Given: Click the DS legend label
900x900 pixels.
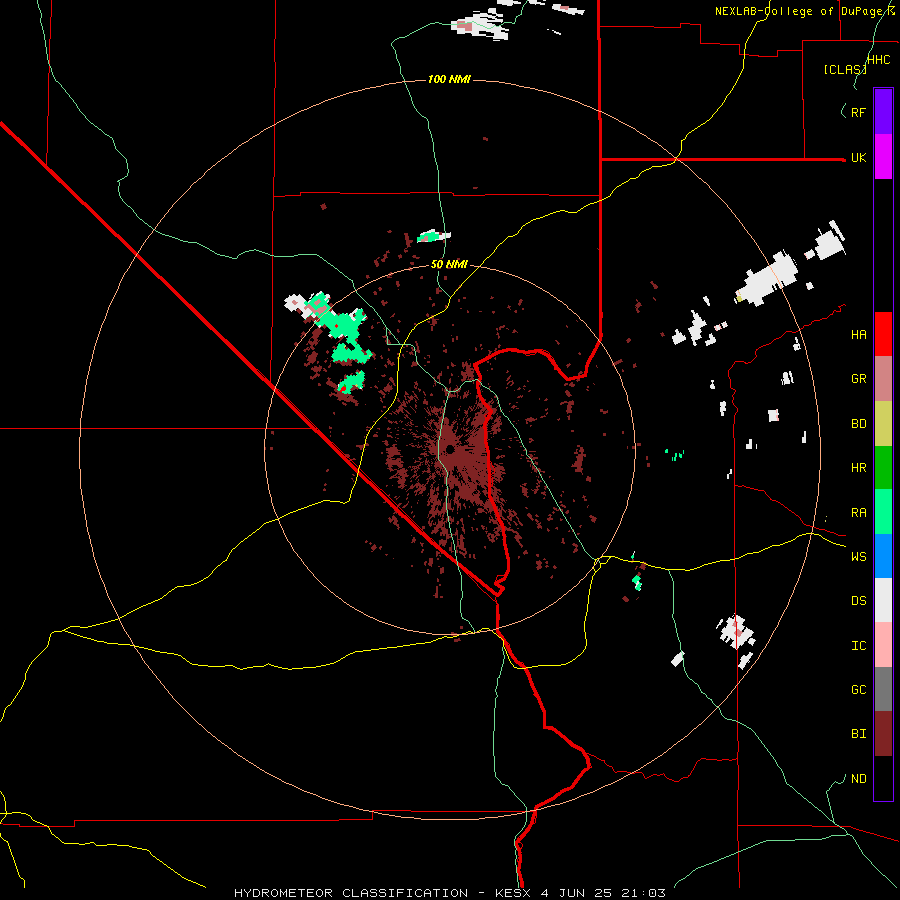Looking at the screenshot, I should 859,601.
